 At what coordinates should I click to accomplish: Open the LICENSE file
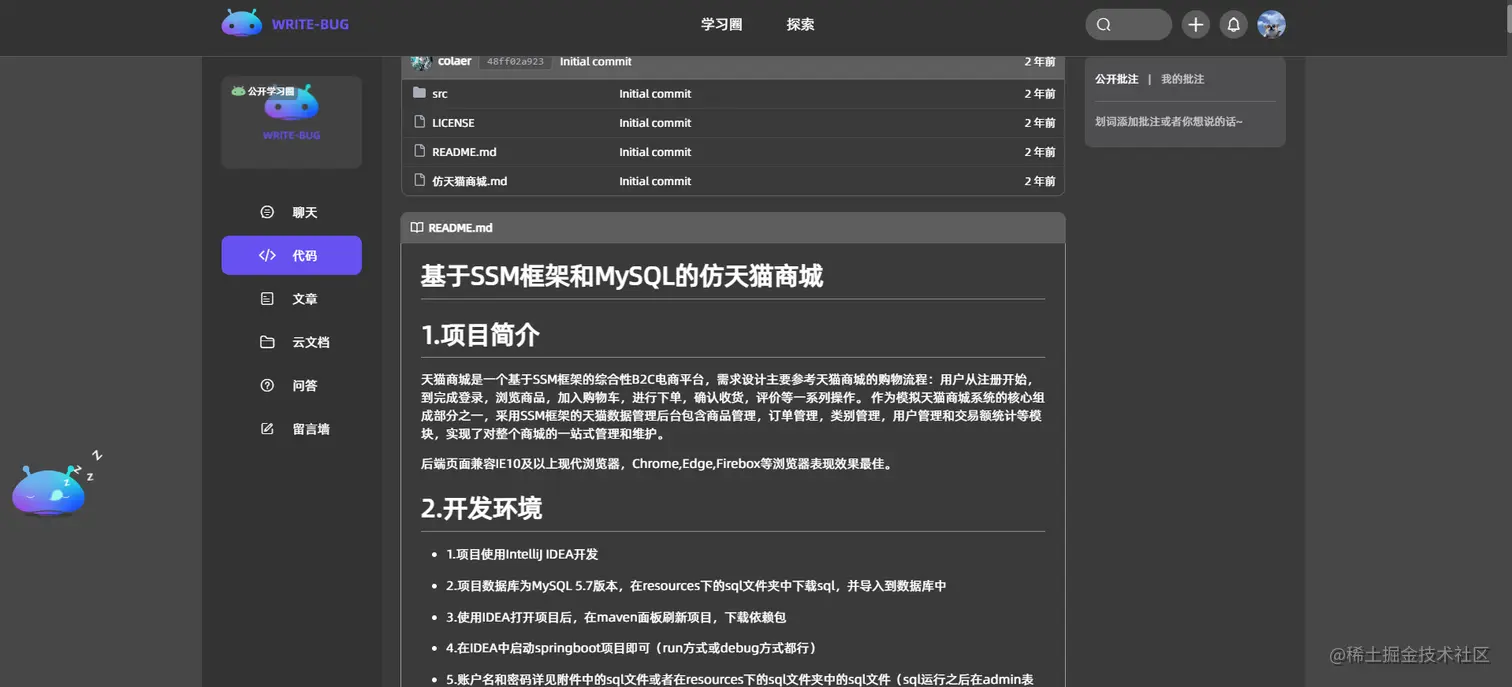[453, 123]
